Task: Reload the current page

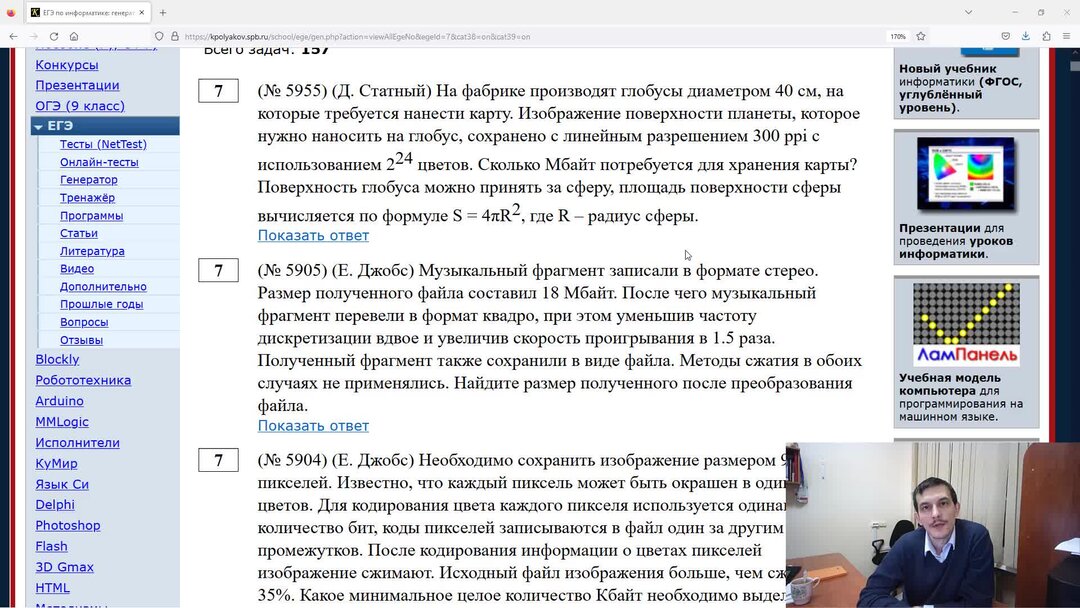Action: point(53,36)
